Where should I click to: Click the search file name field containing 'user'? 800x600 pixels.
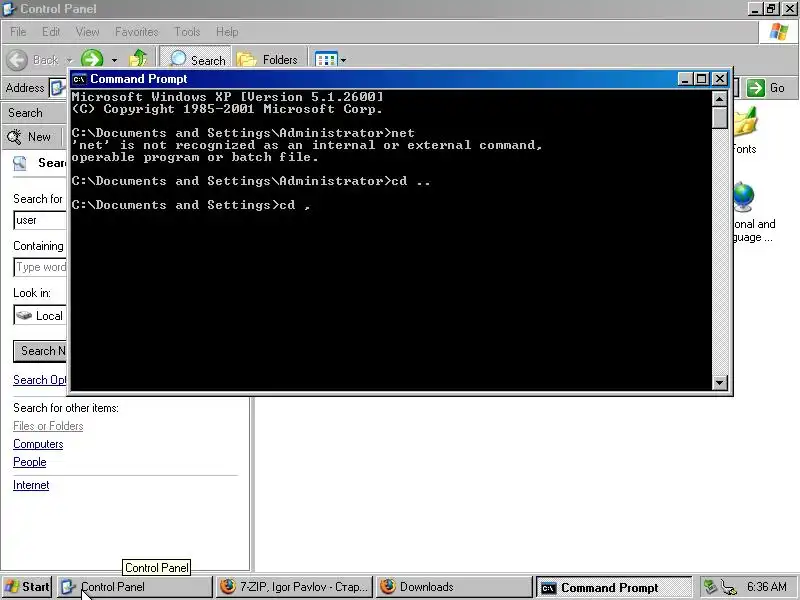(40, 220)
